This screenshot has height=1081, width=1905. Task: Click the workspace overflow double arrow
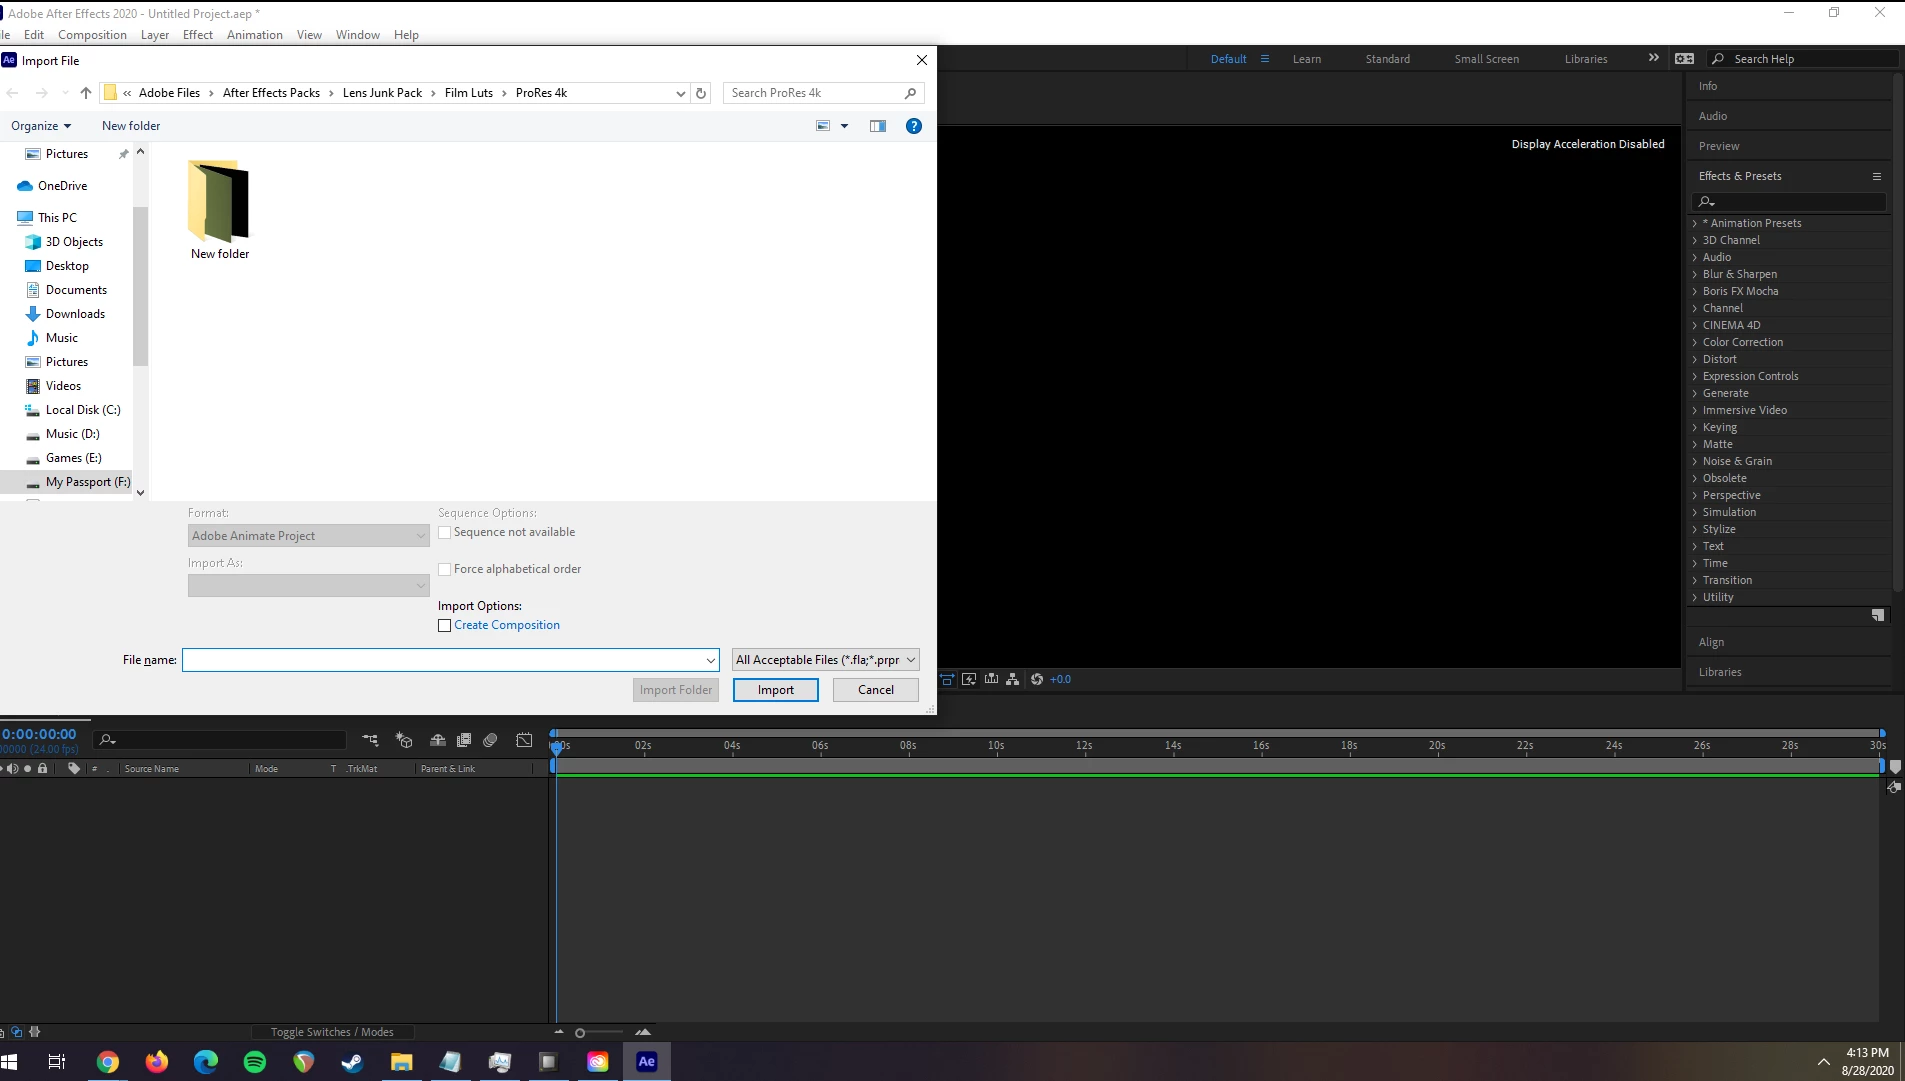click(x=1654, y=58)
